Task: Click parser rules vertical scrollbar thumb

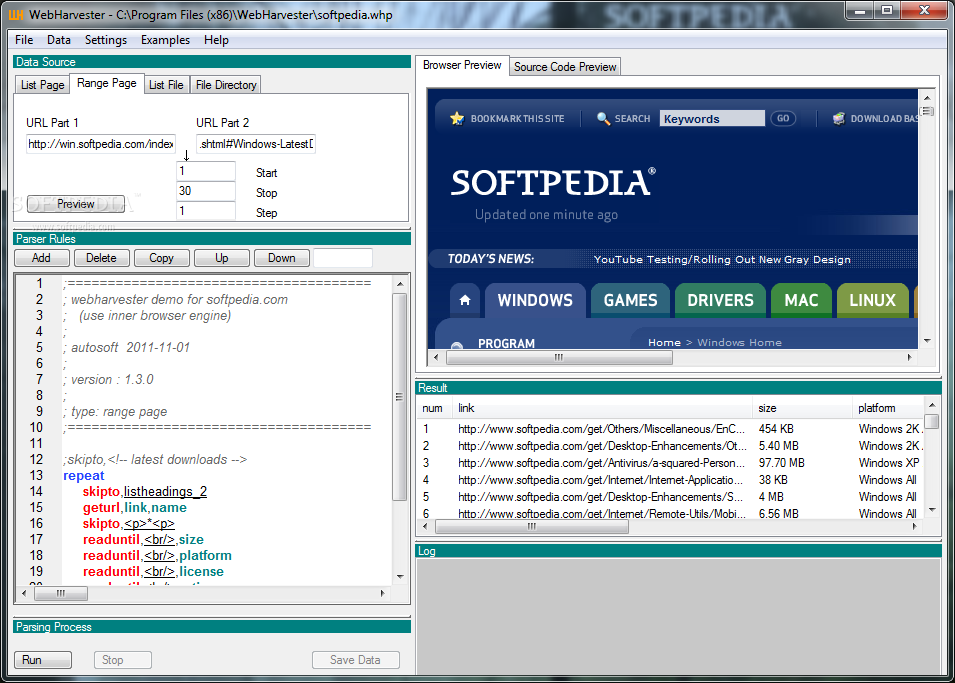Action: (x=400, y=397)
